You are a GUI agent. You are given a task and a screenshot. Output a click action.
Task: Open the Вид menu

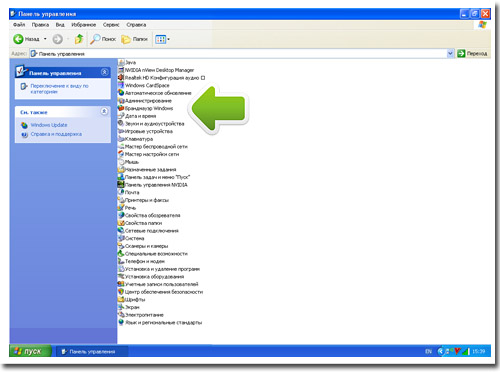(60, 25)
